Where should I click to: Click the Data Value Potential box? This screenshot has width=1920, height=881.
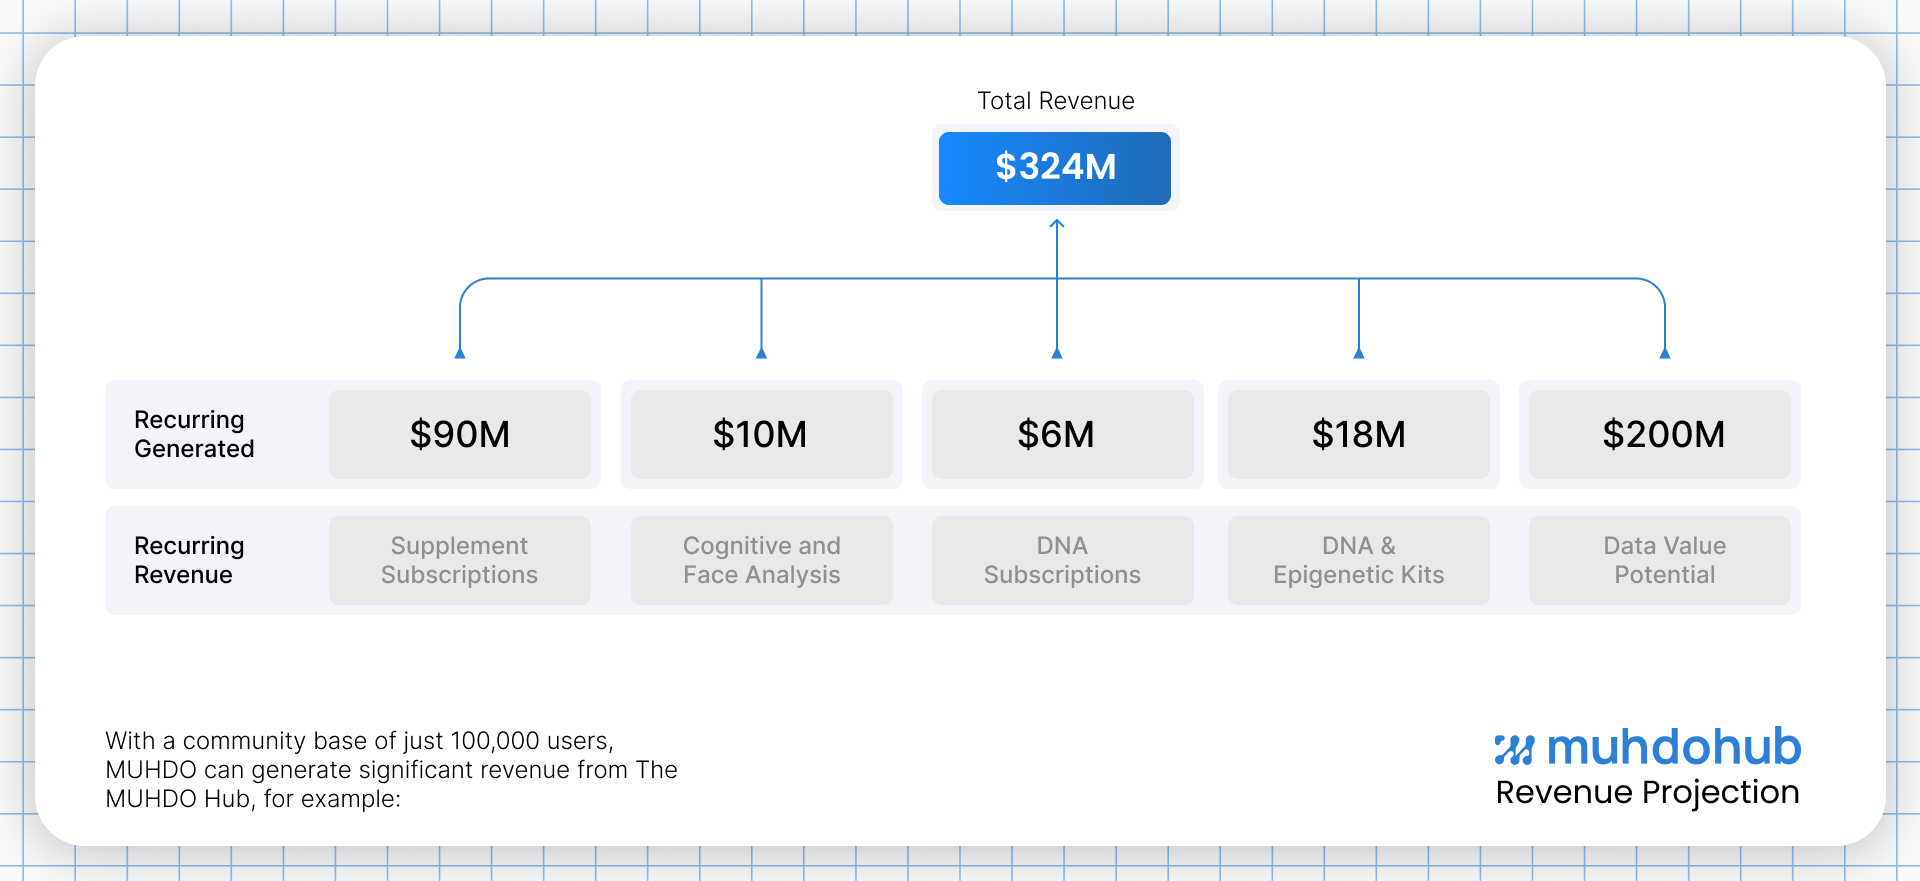click(x=1660, y=560)
